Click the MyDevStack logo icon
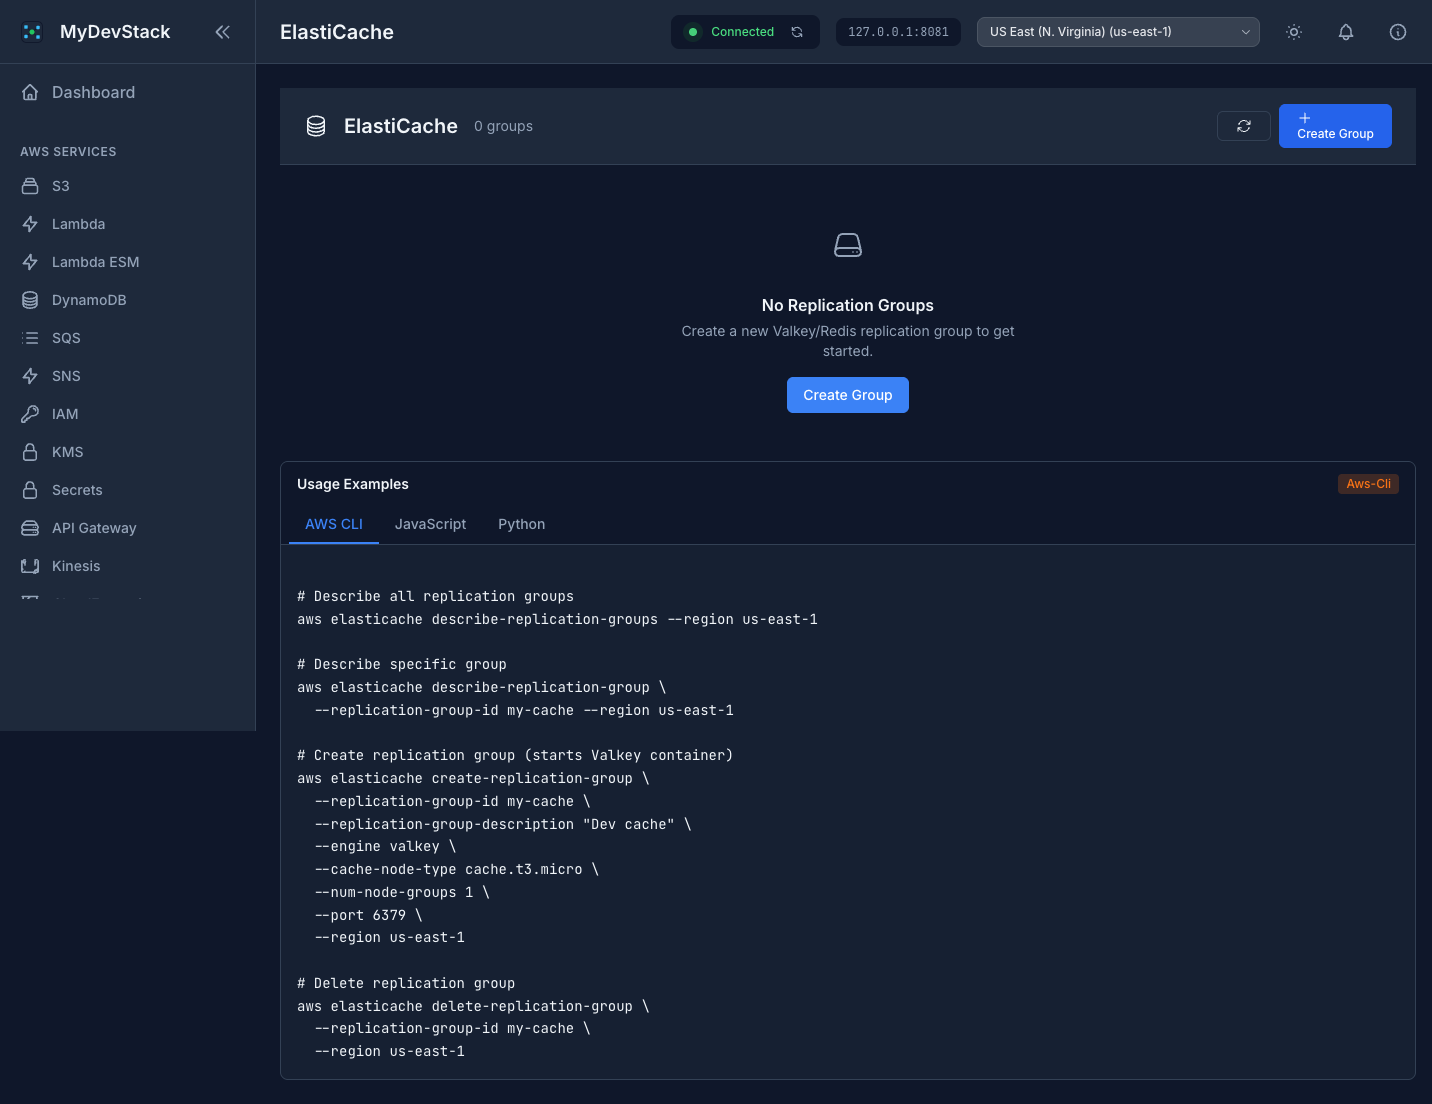This screenshot has width=1432, height=1104. [32, 32]
